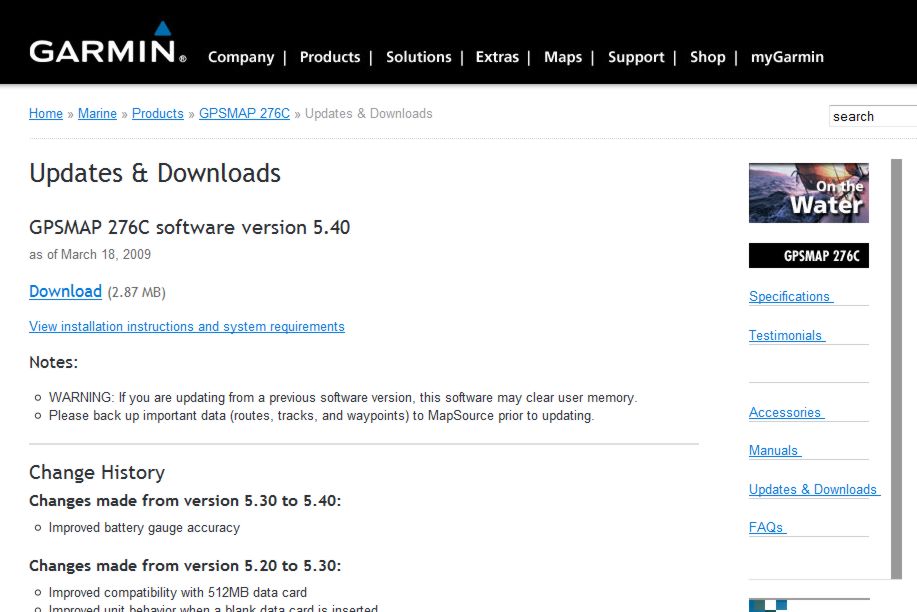Image resolution: width=917 pixels, height=612 pixels.
Task: Follow the Marine breadcrumb link
Action: 97,114
